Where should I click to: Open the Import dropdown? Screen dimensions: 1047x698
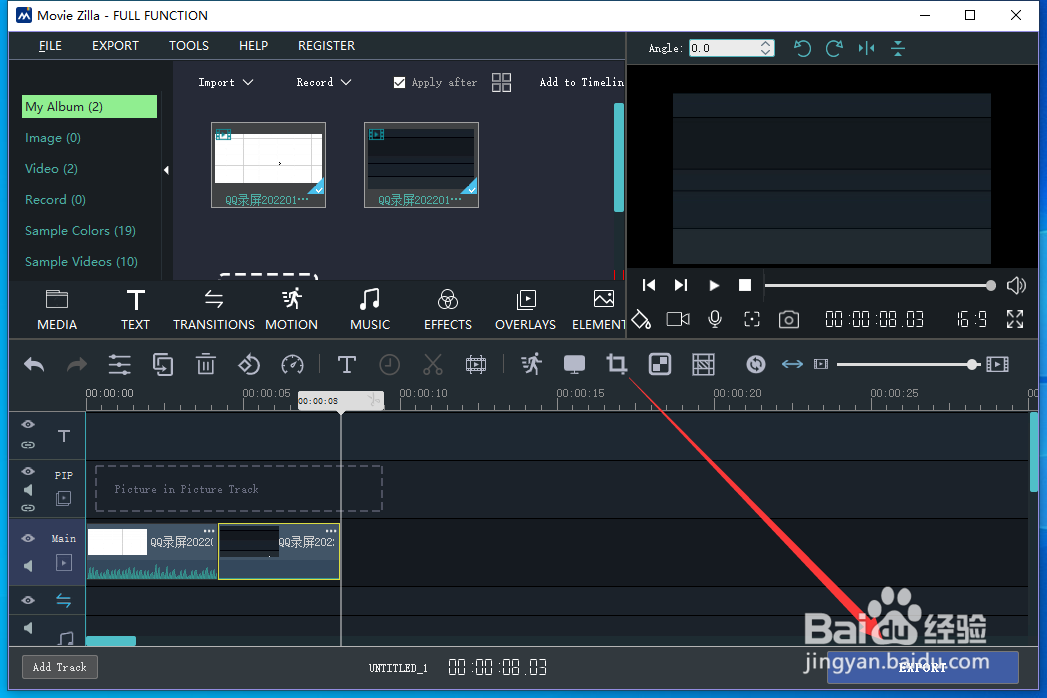point(226,82)
